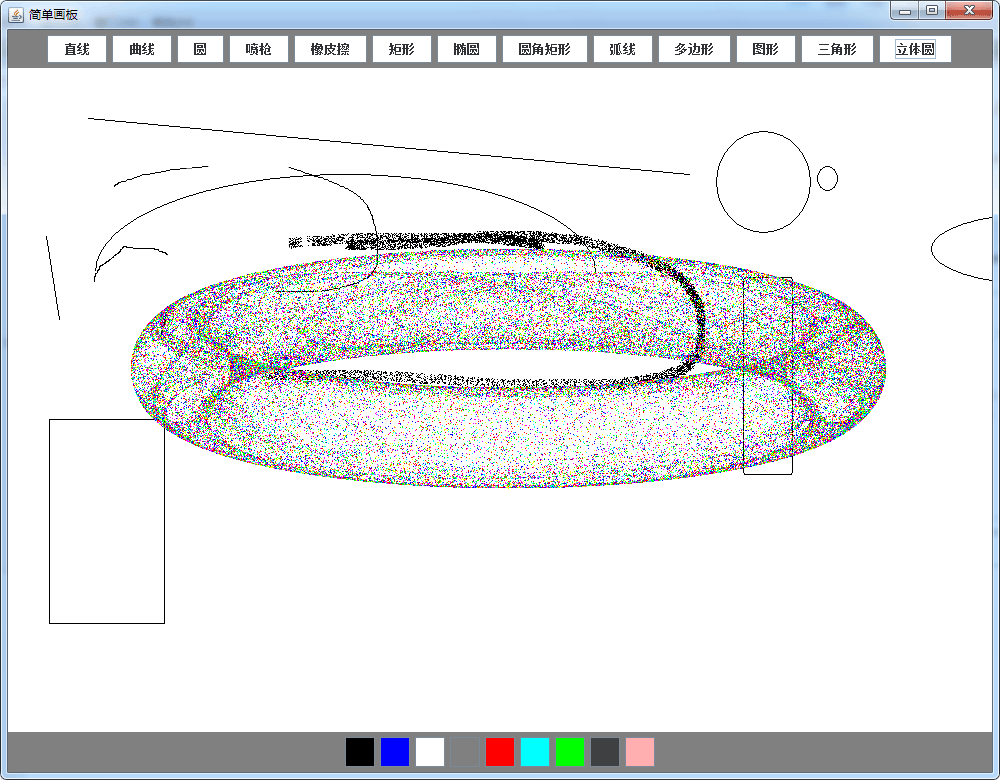Pick the black color swatch
The image size is (1000, 780).
click(x=360, y=752)
